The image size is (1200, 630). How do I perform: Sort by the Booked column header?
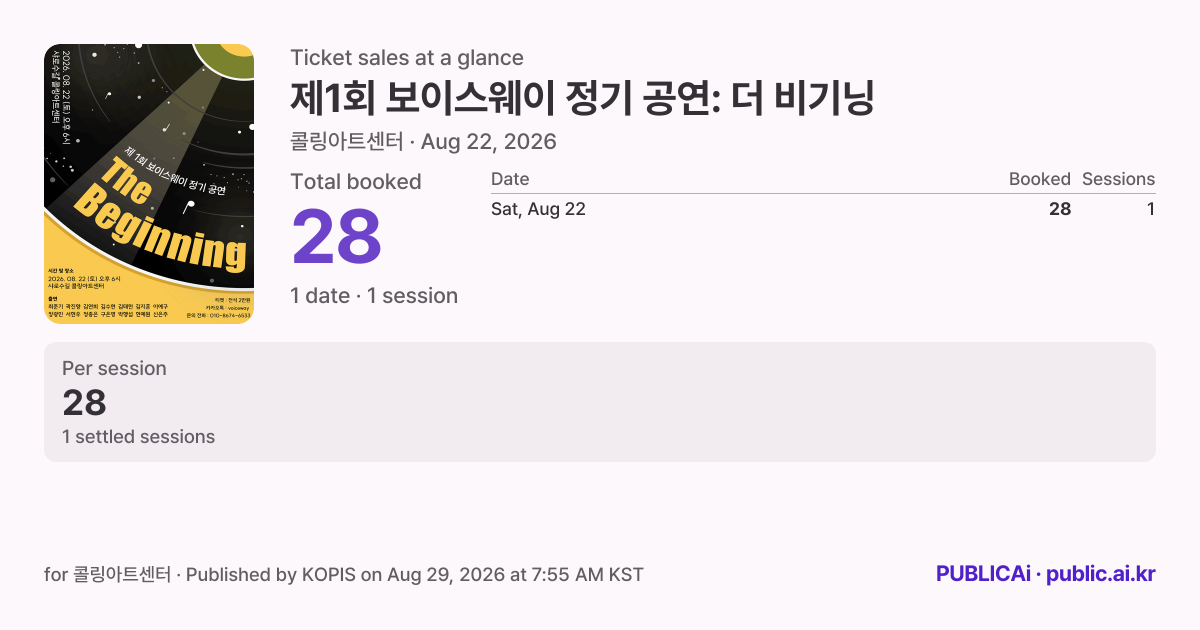click(x=1040, y=179)
